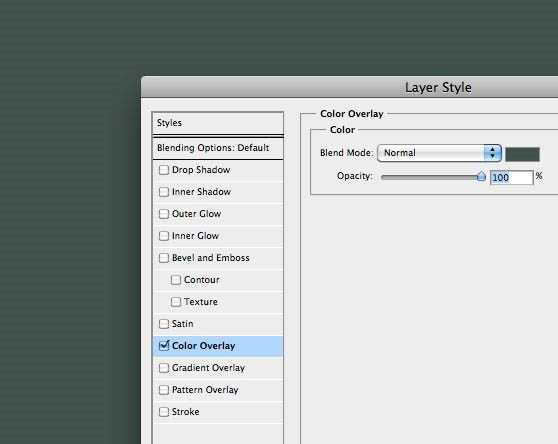The height and width of the screenshot is (444, 558).
Task: Enable the Inner Shadow checkbox
Action: click(164, 192)
